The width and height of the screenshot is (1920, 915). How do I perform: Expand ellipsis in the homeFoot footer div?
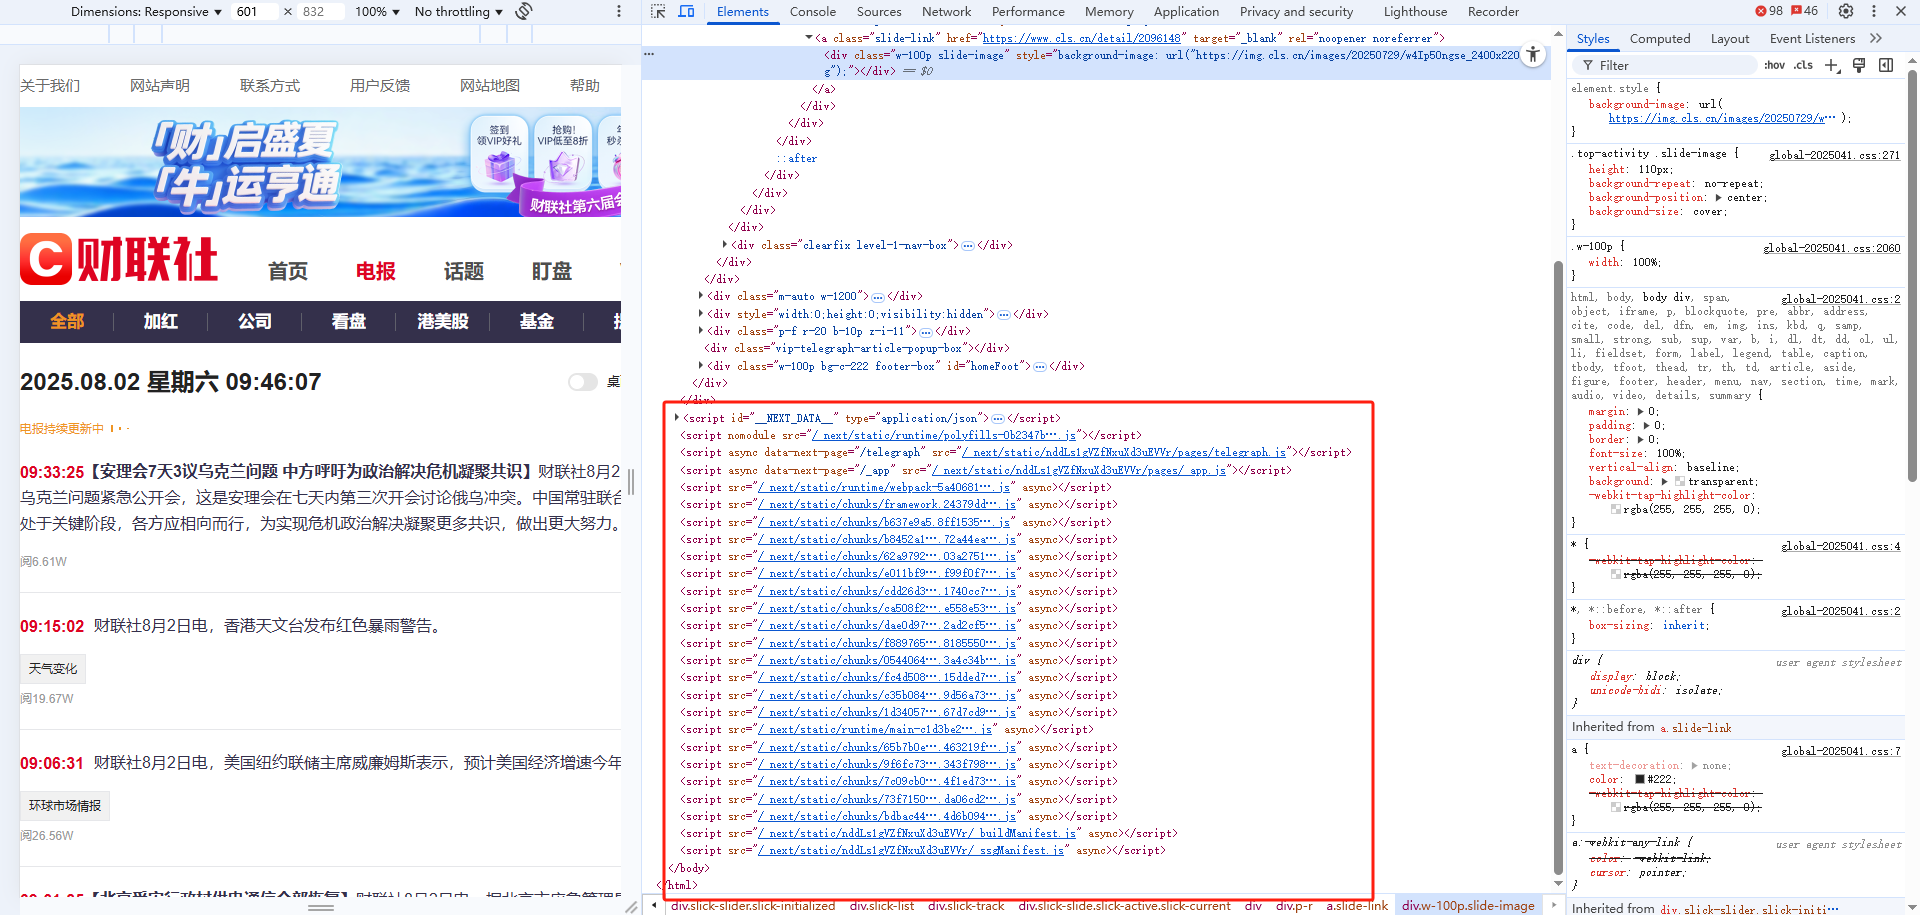(x=1039, y=367)
